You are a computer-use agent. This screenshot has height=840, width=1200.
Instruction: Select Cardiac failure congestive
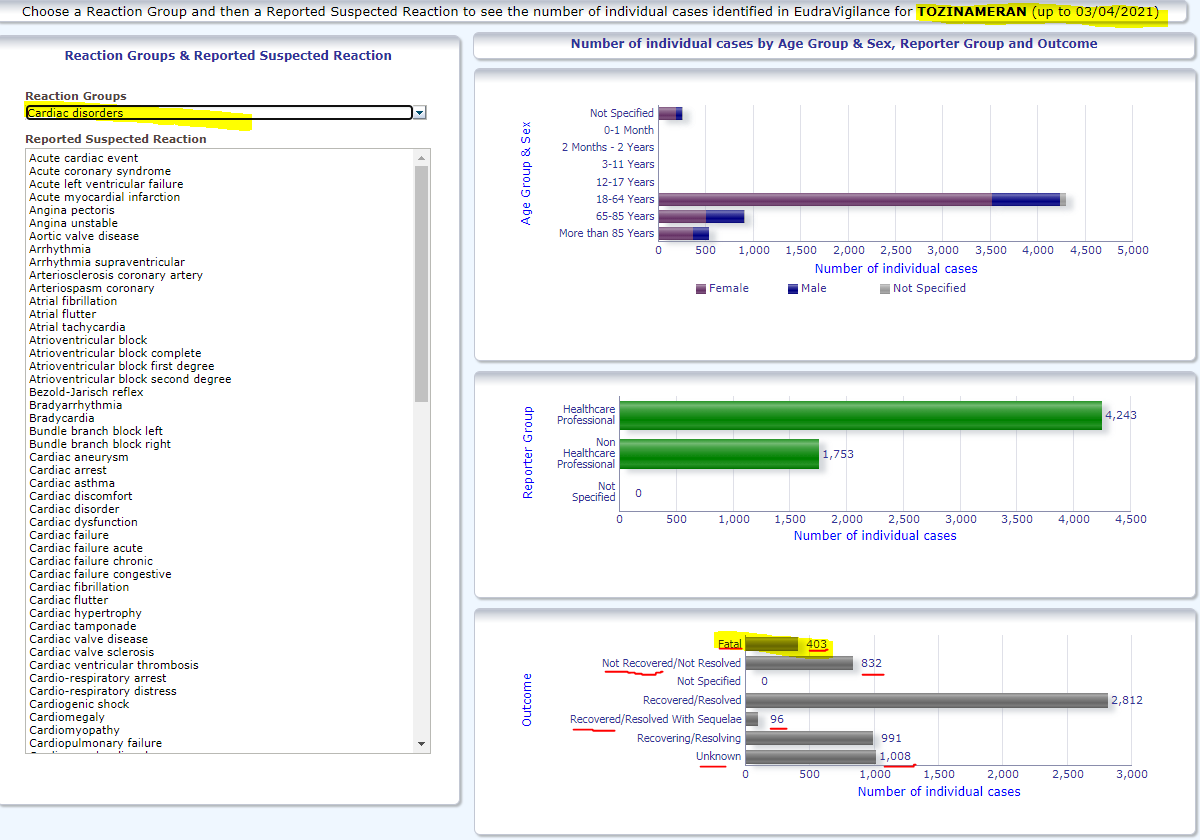coord(100,574)
